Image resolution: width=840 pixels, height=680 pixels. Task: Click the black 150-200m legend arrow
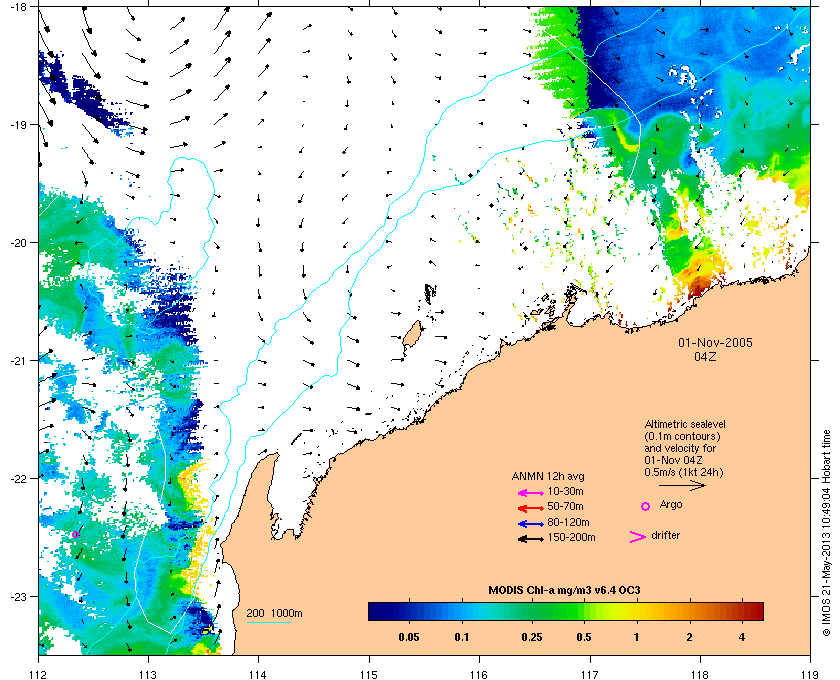click(531, 539)
